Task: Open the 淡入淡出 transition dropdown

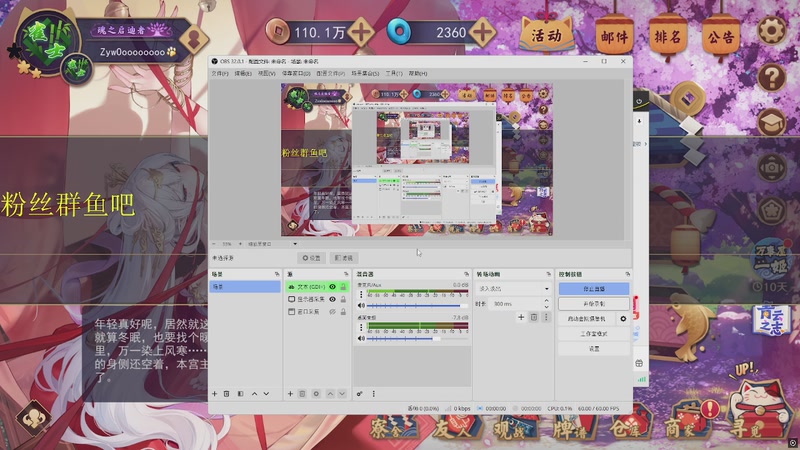Action: pos(513,289)
